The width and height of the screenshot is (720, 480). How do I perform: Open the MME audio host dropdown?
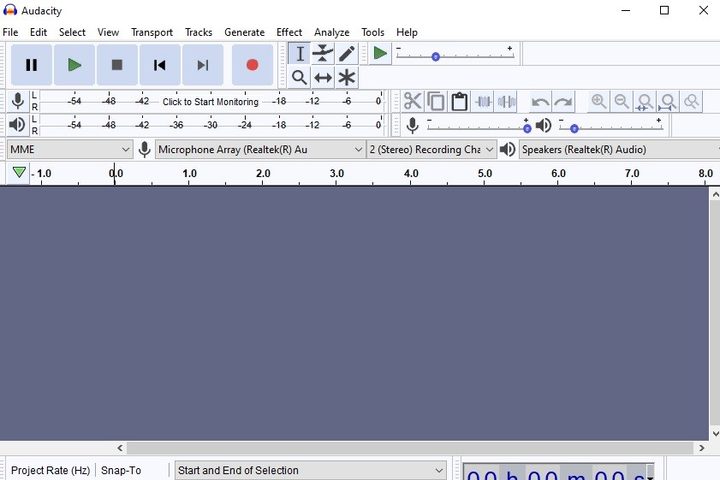(x=70, y=149)
